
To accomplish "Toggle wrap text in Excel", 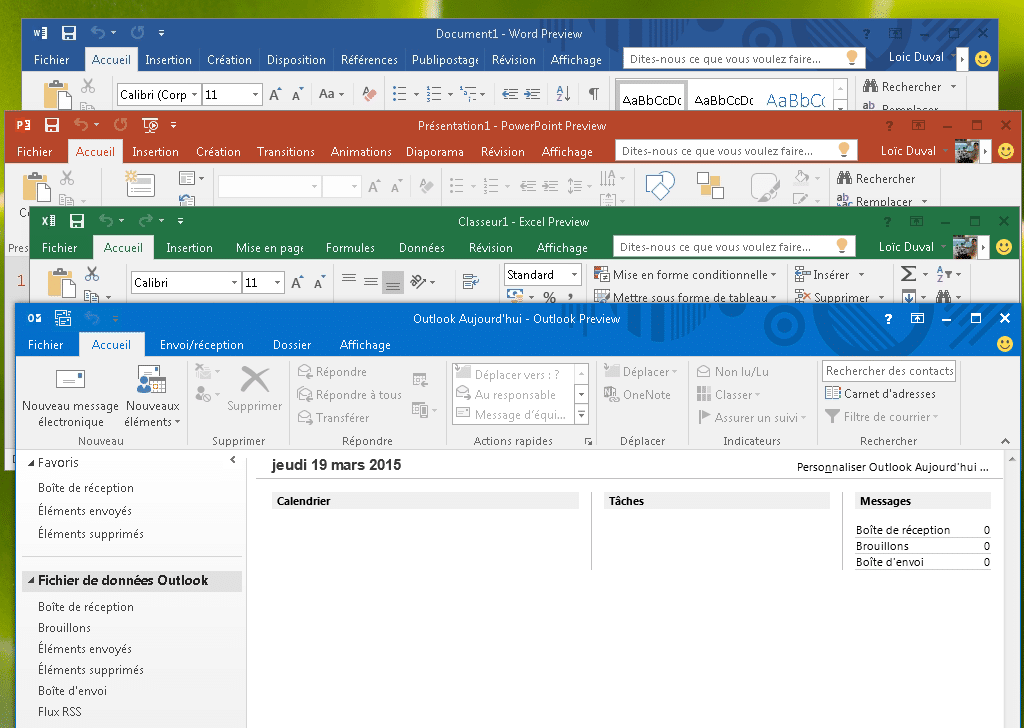I will pyautogui.click(x=470, y=281).
